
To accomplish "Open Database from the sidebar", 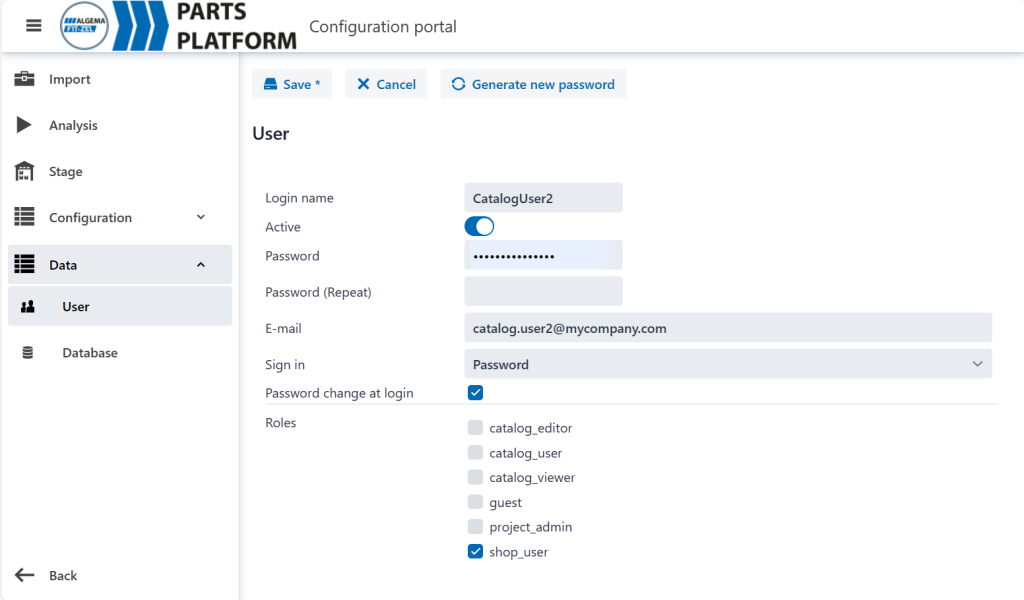I will click(x=90, y=353).
